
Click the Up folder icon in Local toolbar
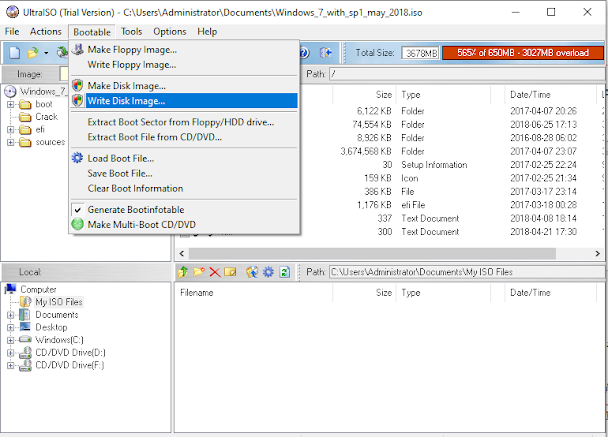[183, 272]
